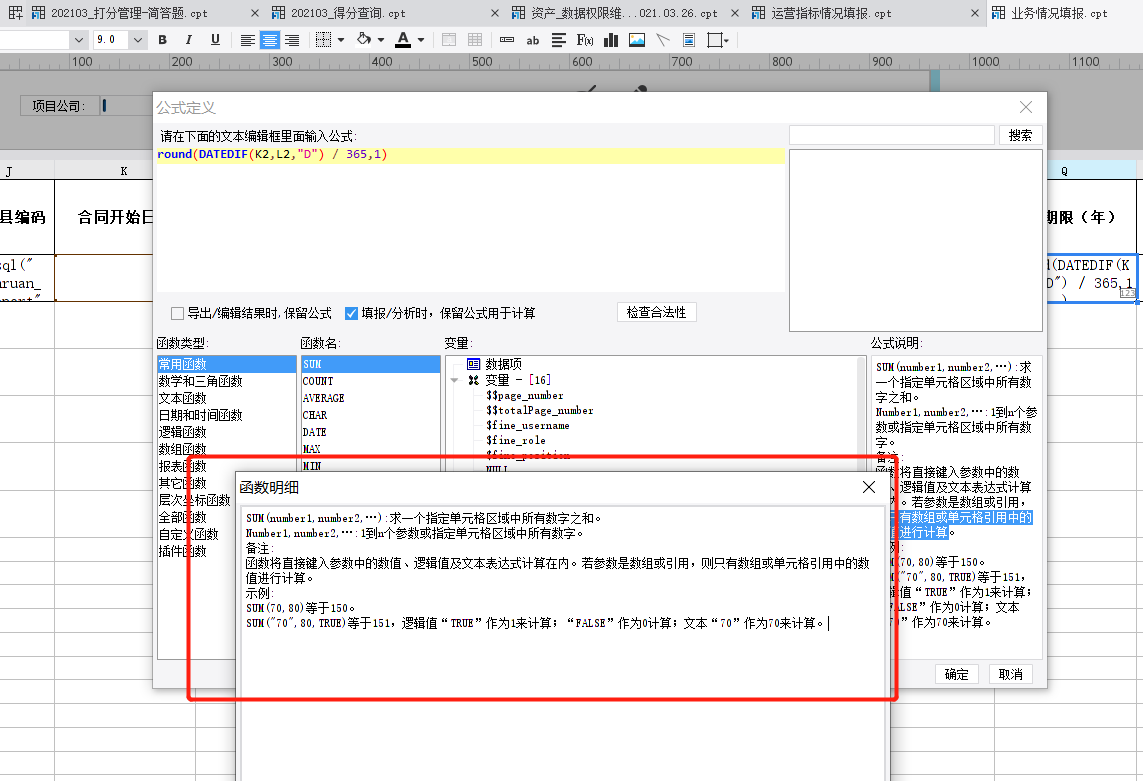Image resolution: width=1143 pixels, height=781 pixels.
Task: Collapse the 变量 tree node
Action: tap(454, 380)
